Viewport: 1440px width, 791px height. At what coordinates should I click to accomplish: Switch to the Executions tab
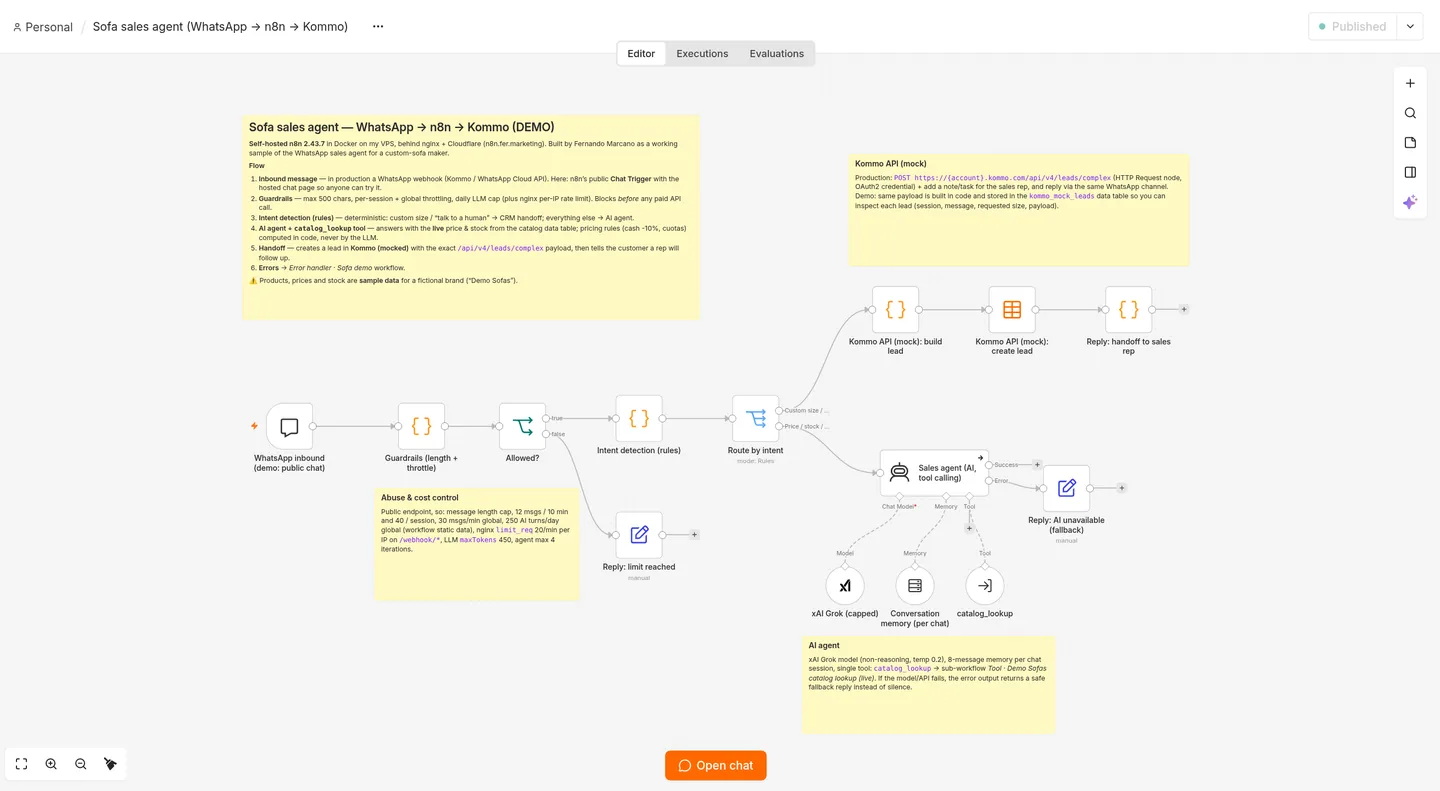tap(702, 53)
